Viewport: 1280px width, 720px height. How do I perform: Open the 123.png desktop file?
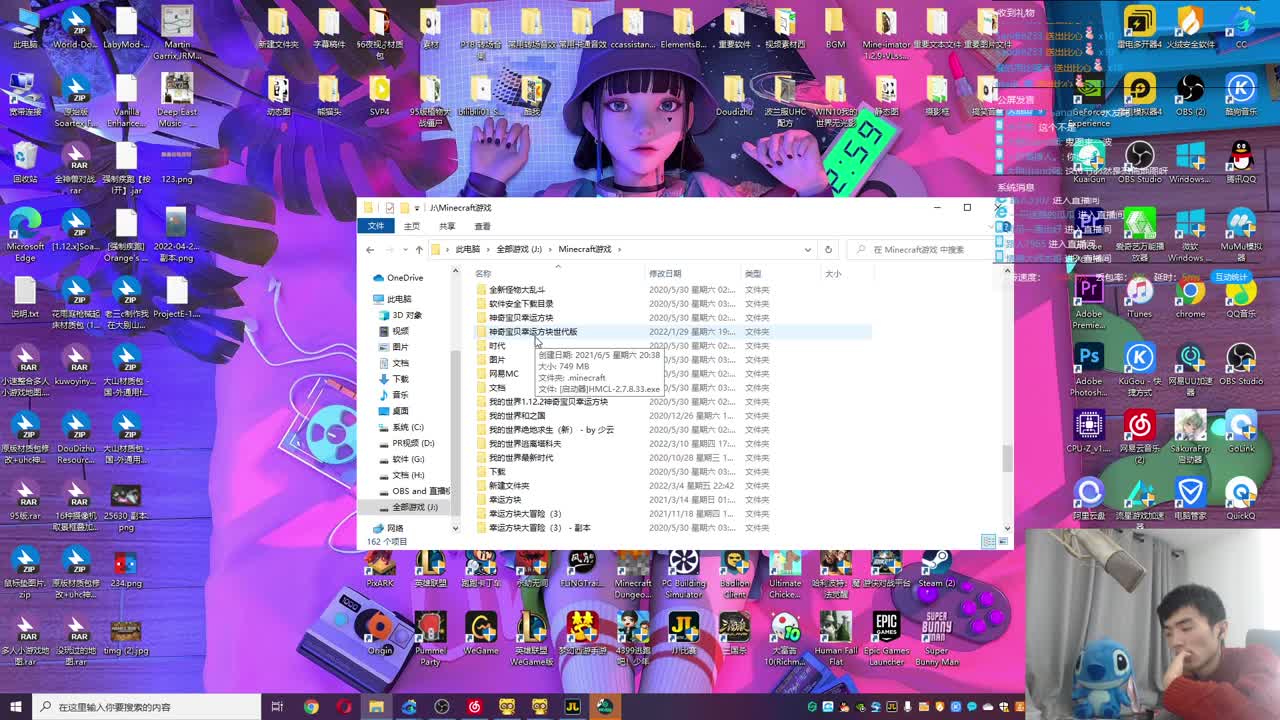pos(176,164)
